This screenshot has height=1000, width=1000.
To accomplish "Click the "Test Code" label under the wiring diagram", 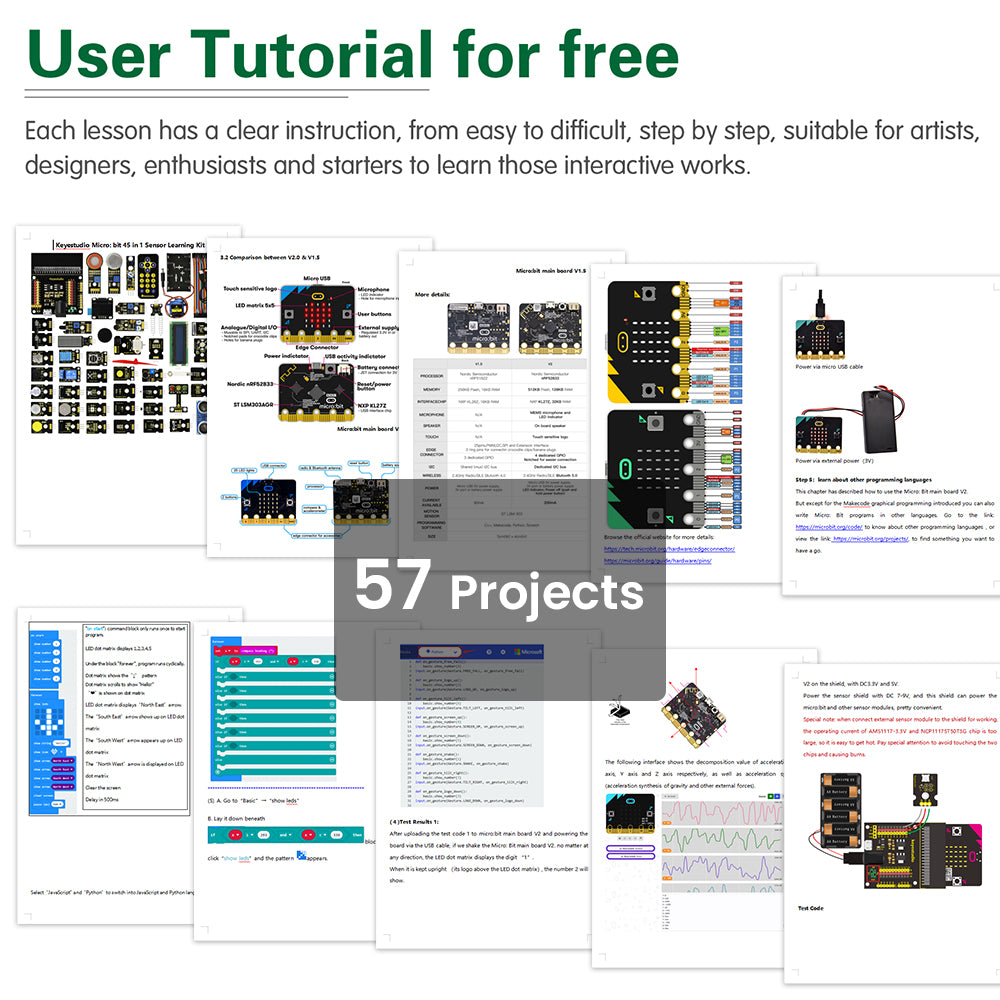I will pyautogui.click(x=810, y=908).
